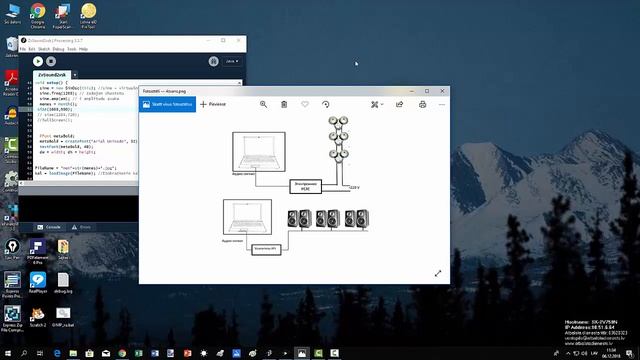Stop the running Processing sketch
This screenshot has height=360, width=640.
[51, 61]
